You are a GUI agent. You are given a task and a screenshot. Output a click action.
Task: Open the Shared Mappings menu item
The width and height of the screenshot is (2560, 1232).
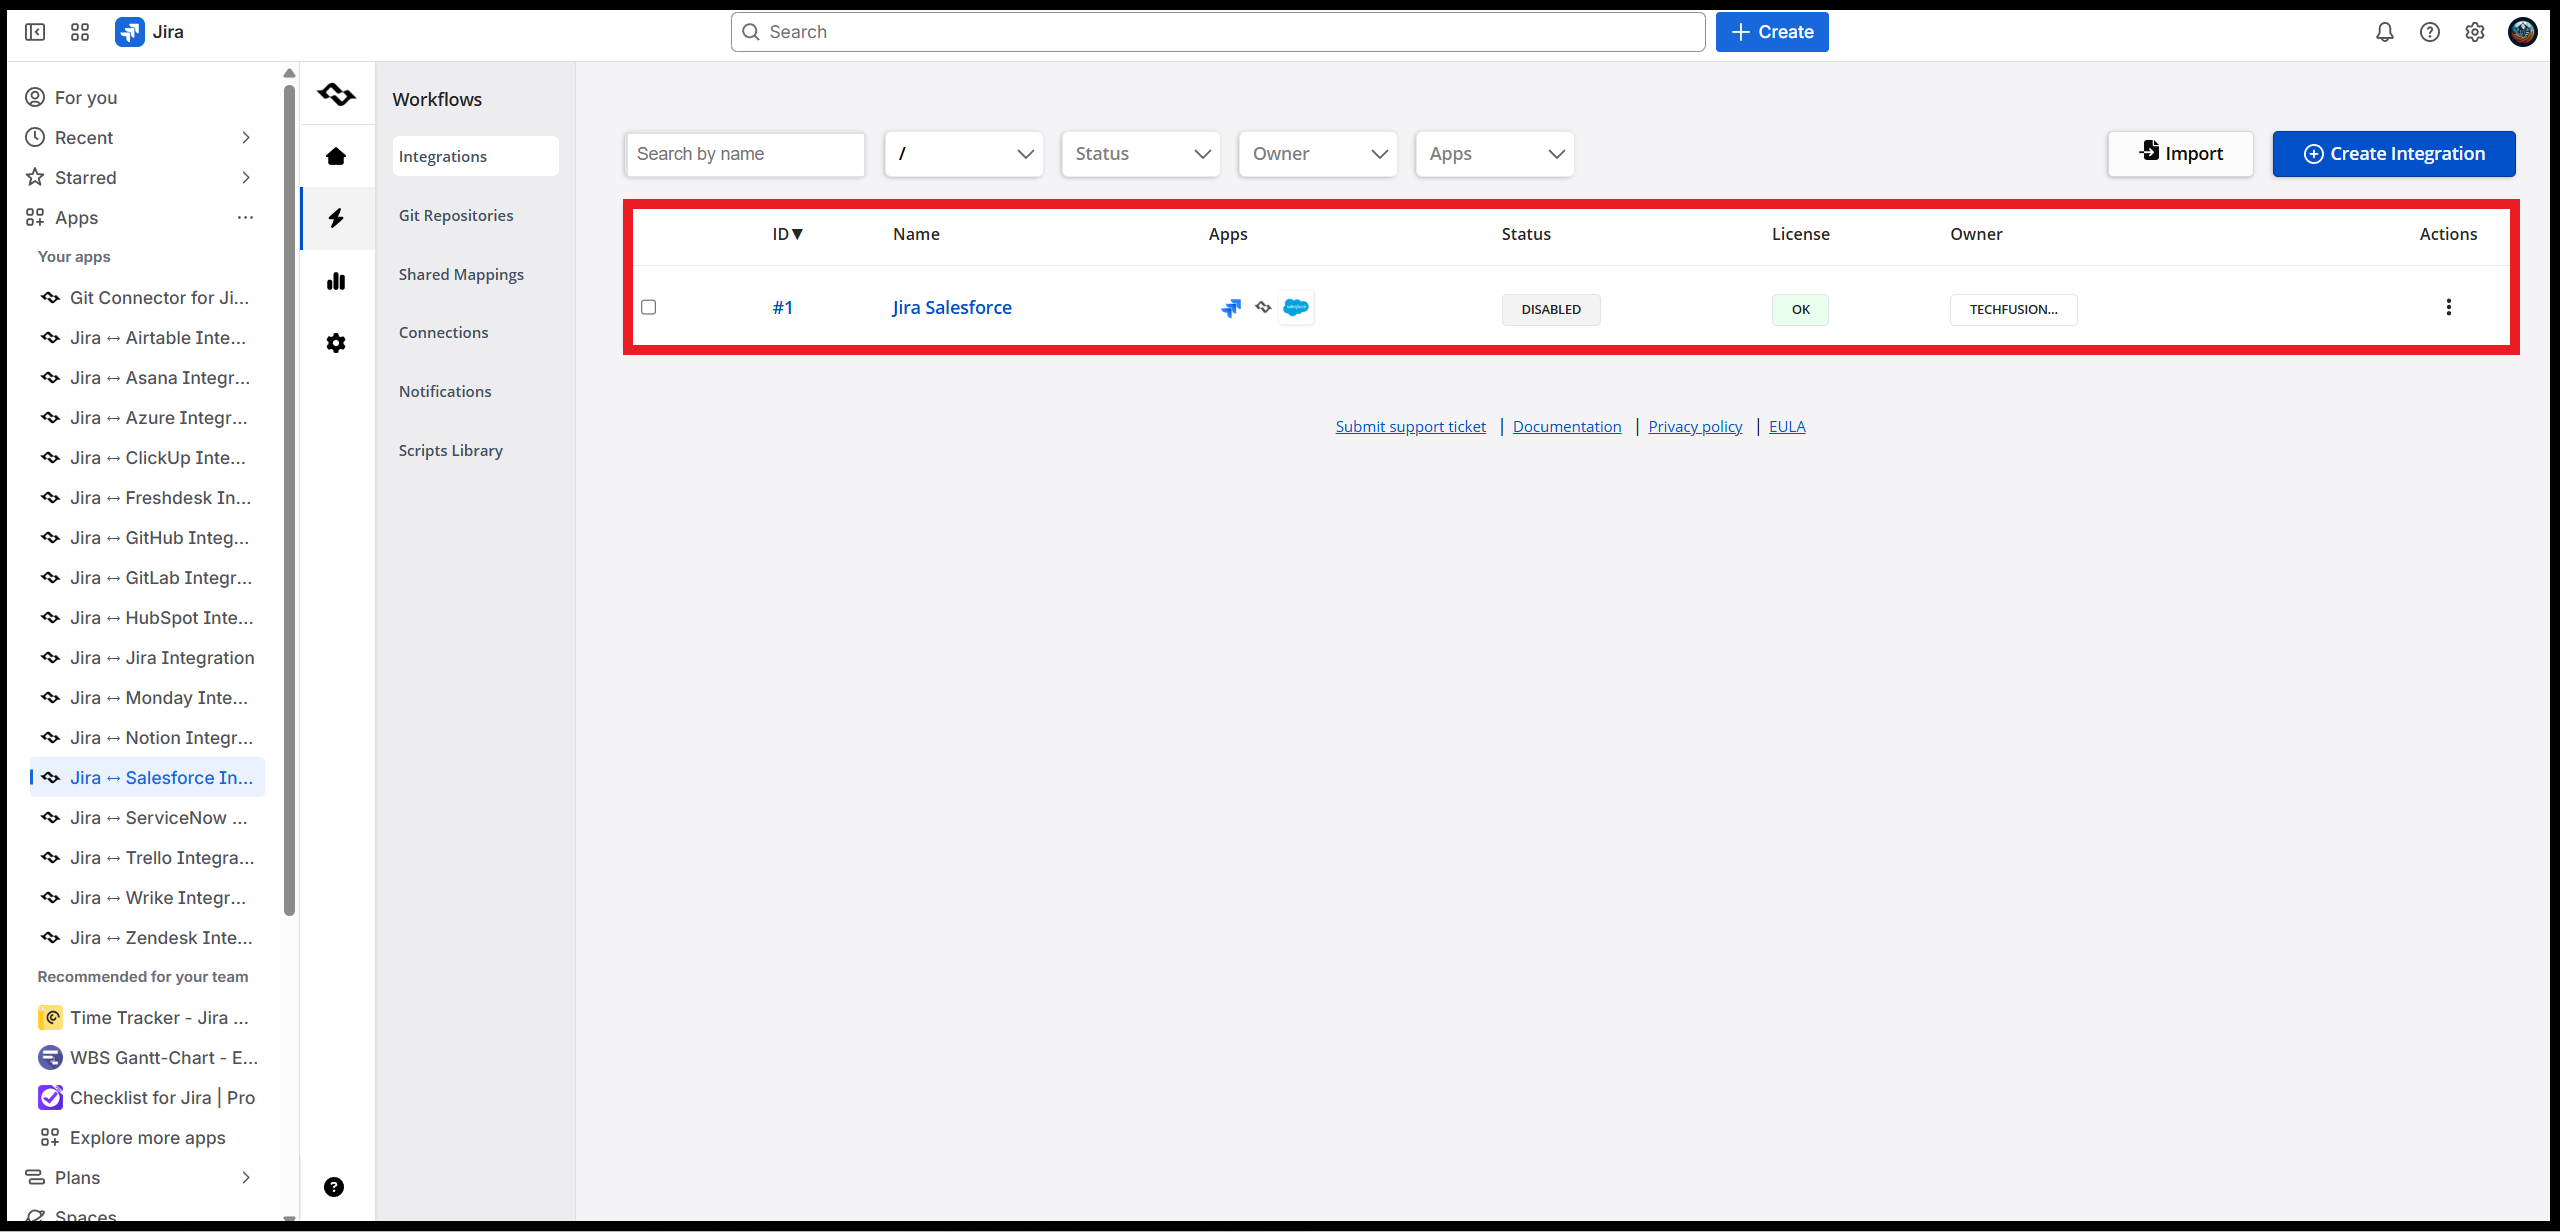click(461, 274)
